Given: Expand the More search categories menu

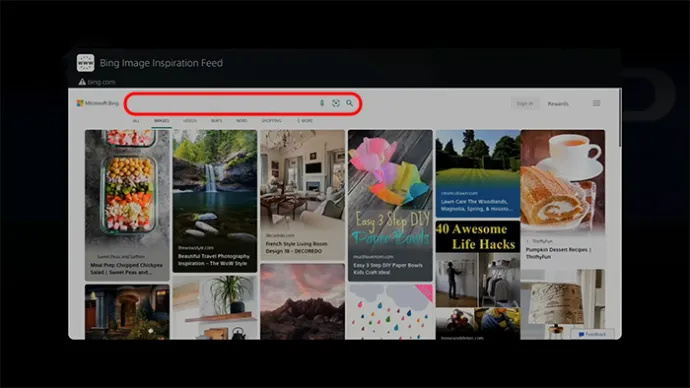Looking at the screenshot, I should pyautogui.click(x=305, y=121).
